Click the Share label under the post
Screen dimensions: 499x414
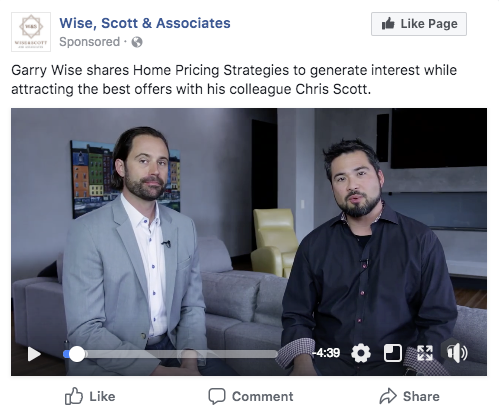tap(421, 397)
